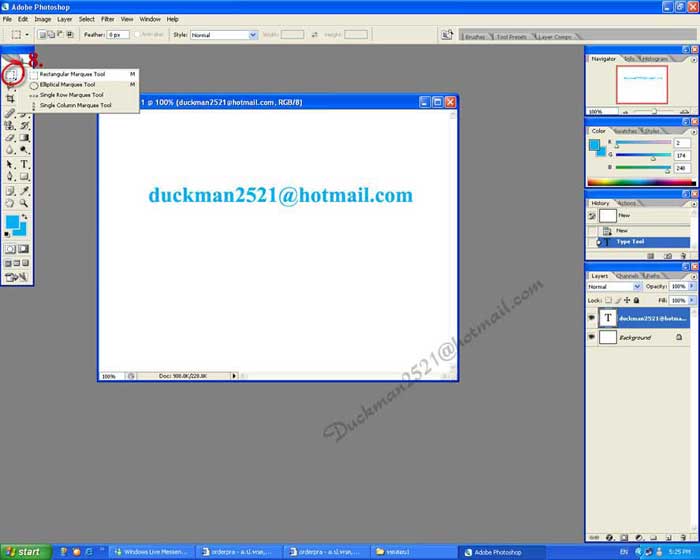
Task: Switch to Quick Mask mode
Action: (x=24, y=249)
